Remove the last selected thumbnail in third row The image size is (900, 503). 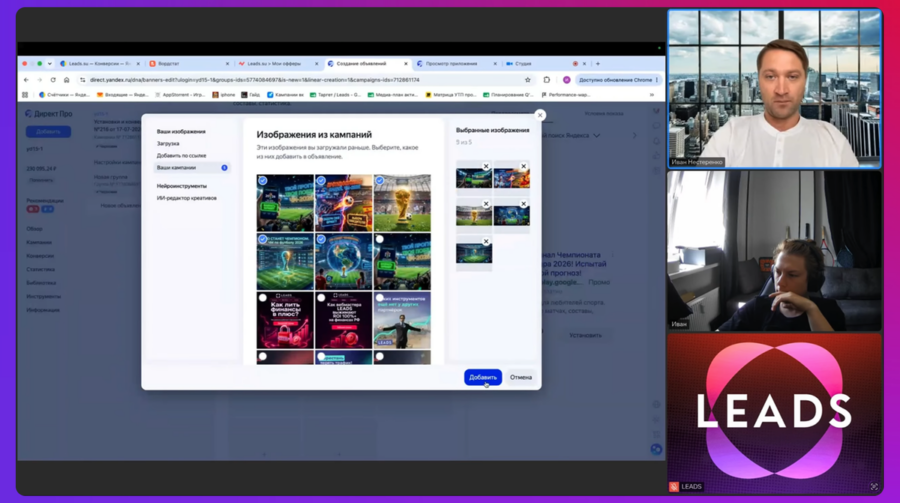coord(486,242)
